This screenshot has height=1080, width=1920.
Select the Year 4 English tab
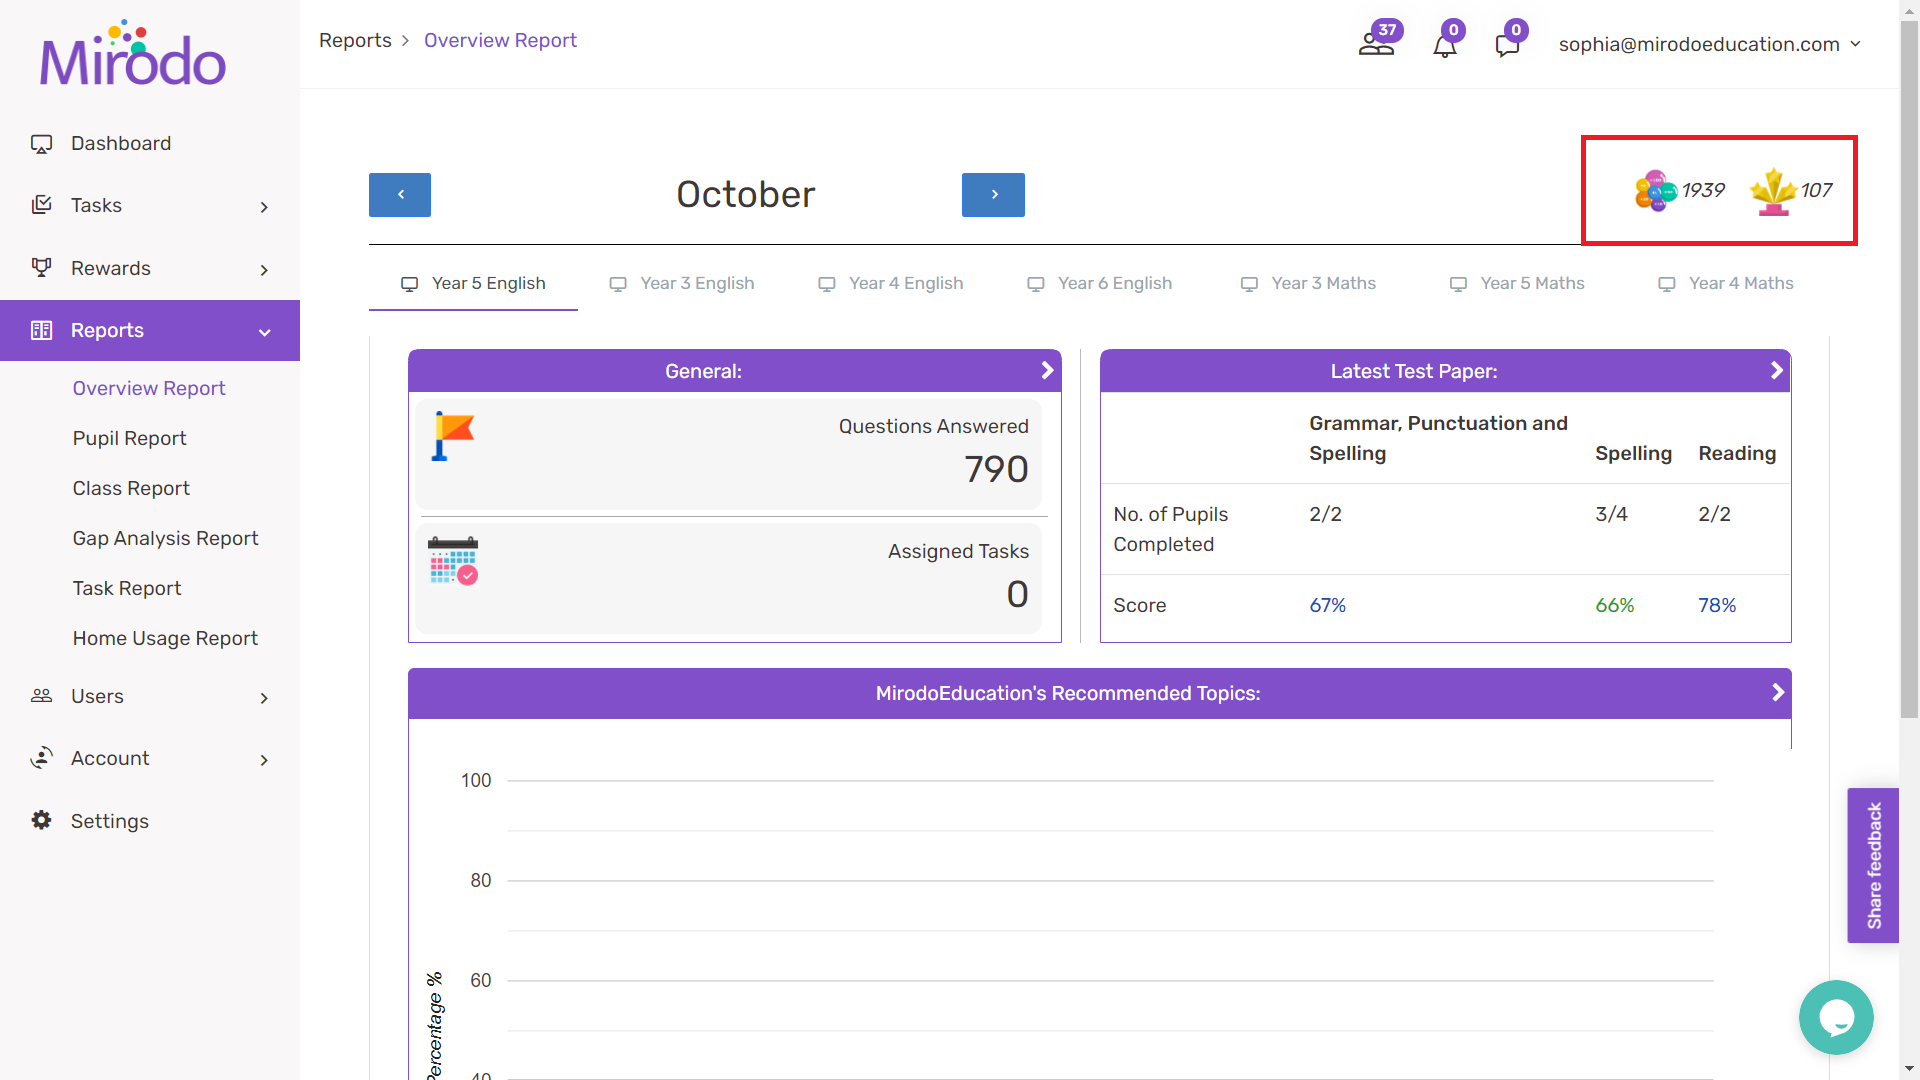(891, 284)
